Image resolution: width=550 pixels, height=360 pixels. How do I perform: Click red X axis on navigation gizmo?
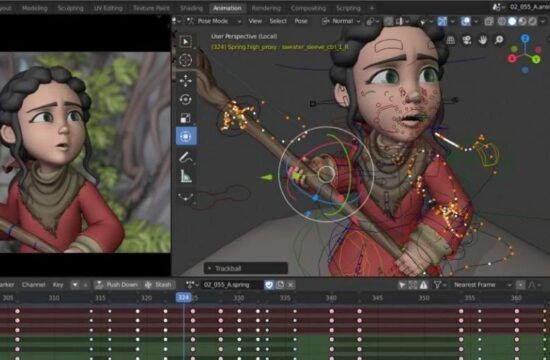point(512,58)
